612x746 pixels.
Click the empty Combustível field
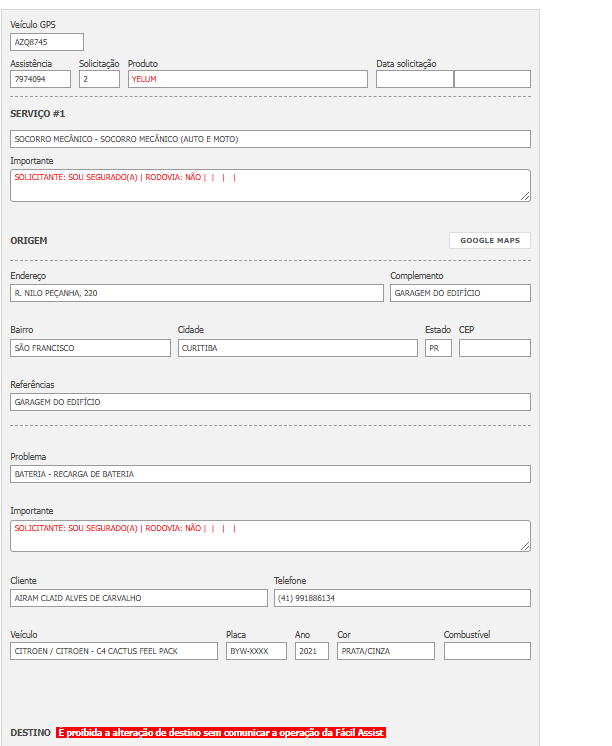487,651
